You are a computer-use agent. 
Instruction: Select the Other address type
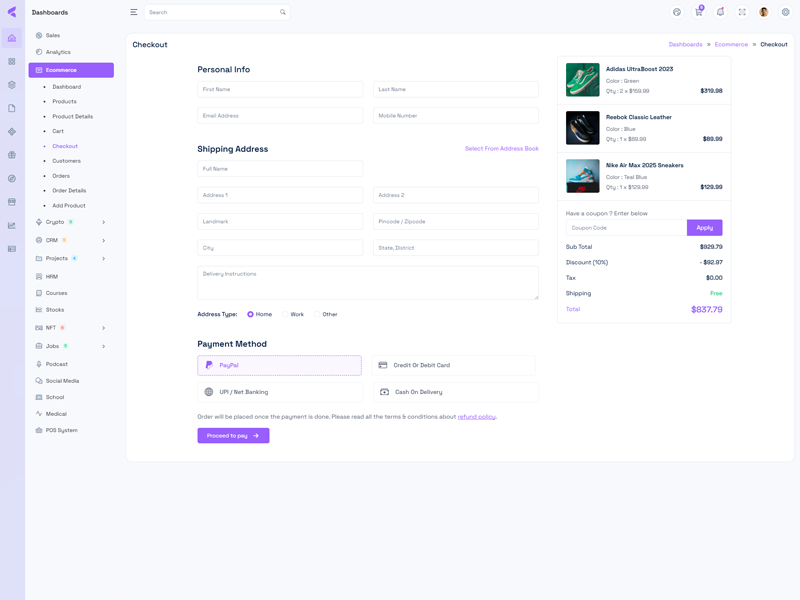tap(317, 314)
